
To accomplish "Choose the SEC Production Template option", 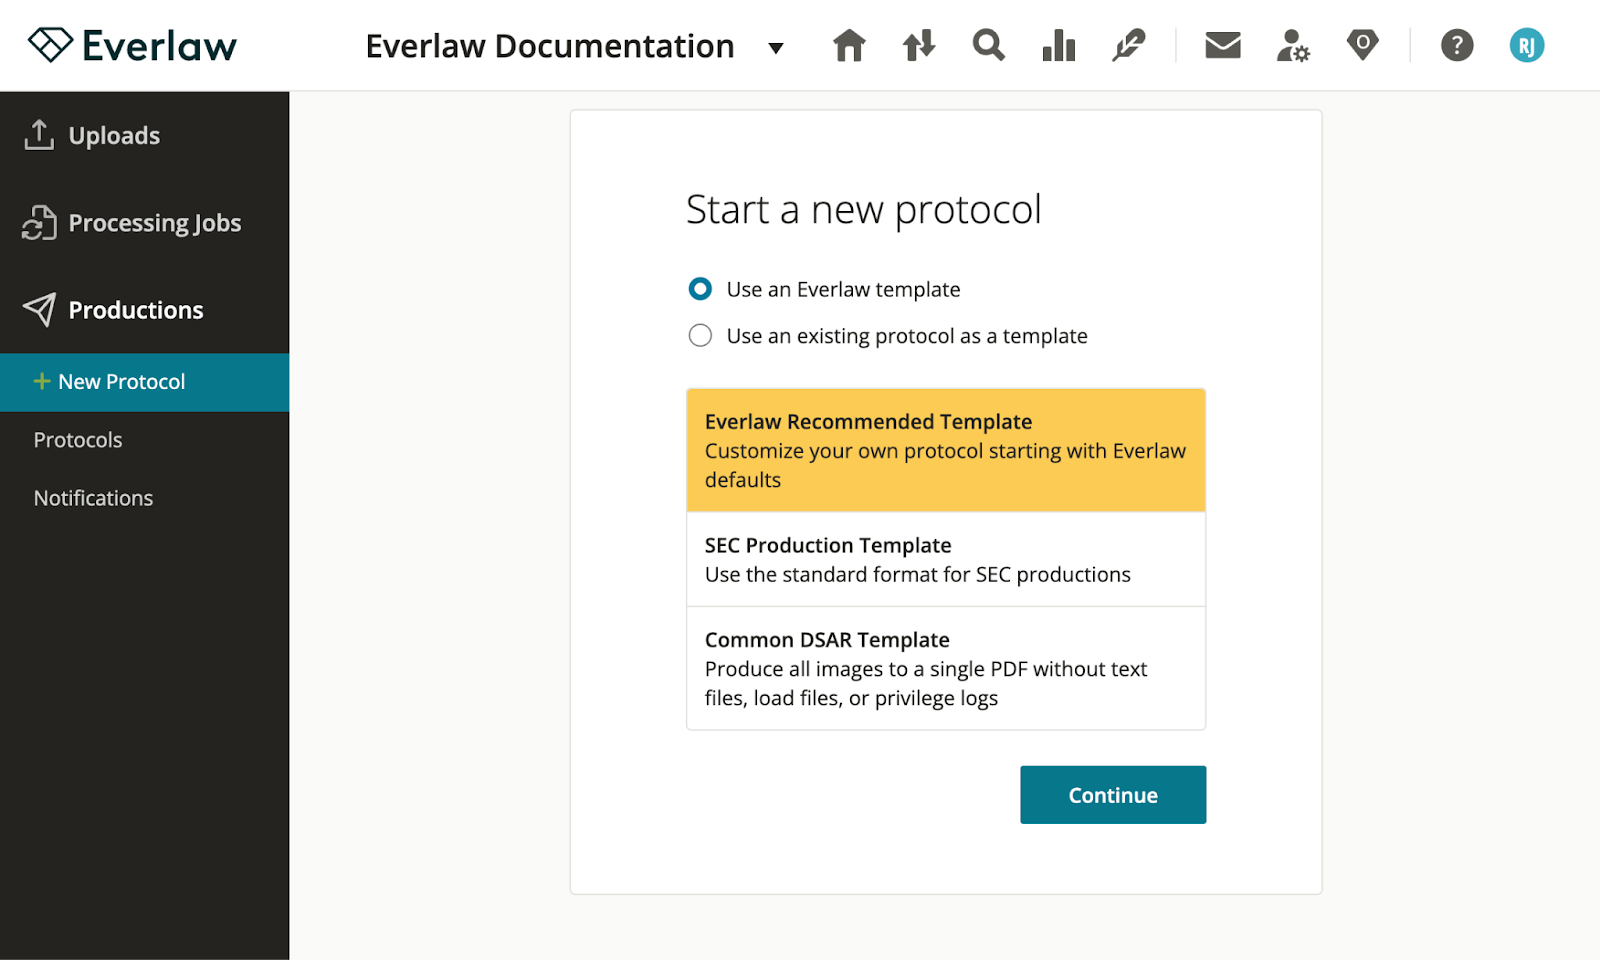I will click(x=946, y=560).
